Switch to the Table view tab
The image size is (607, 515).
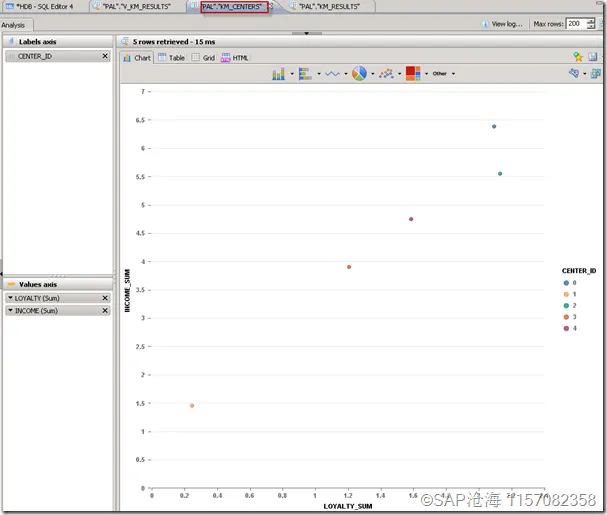tap(171, 58)
